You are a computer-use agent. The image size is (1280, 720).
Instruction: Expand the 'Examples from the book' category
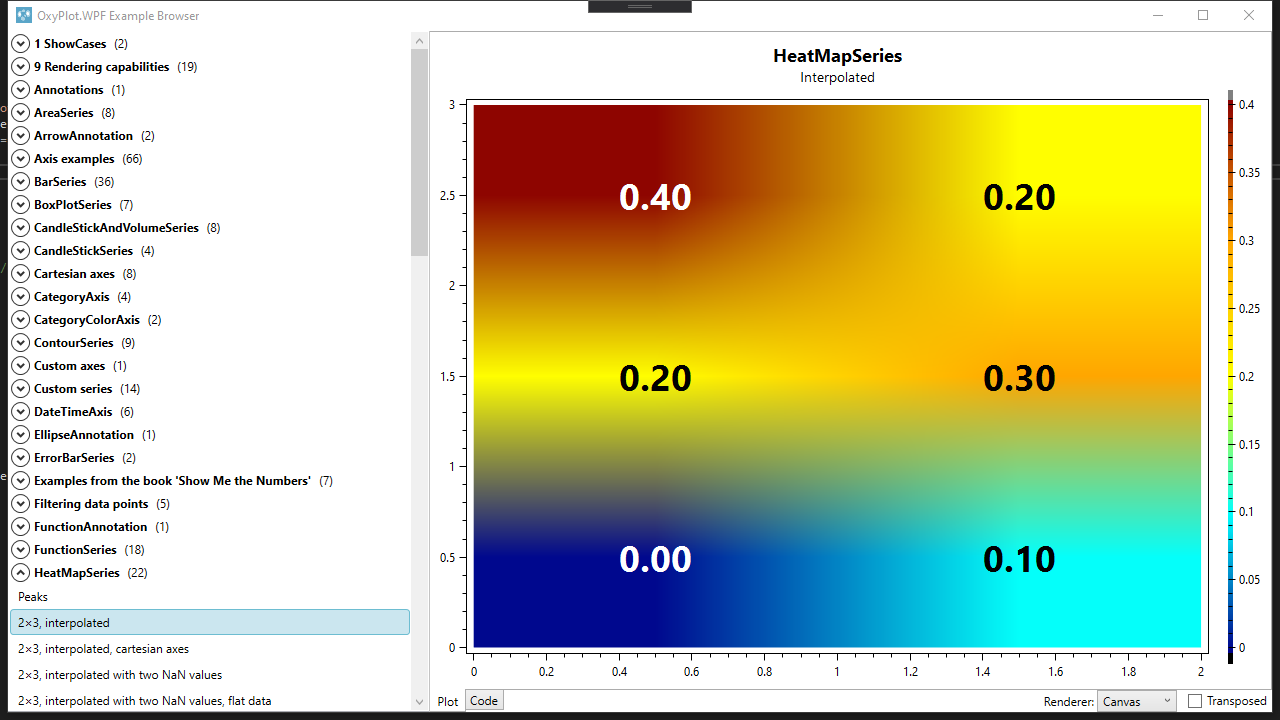click(x=20, y=480)
